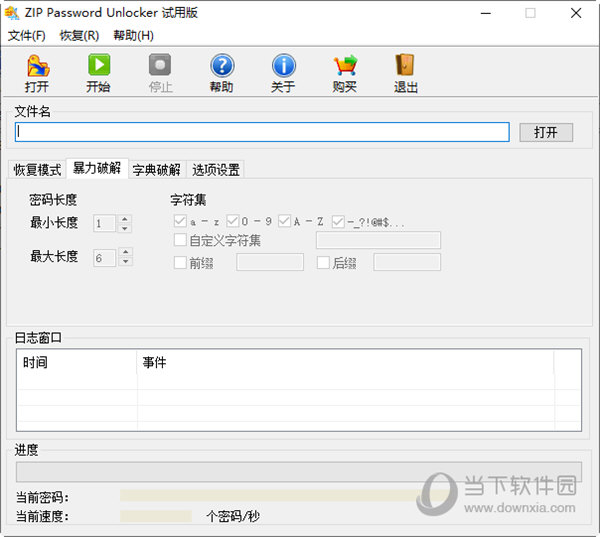Image resolution: width=600 pixels, height=537 pixels.
Task: Start recovery with the 开始 play icon
Action: (x=99, y=65)
